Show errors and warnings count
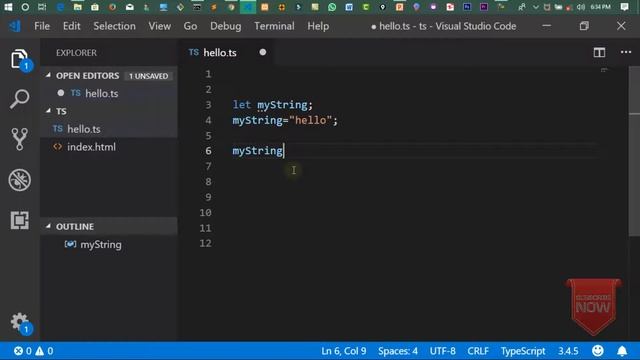The image size is (640, 360). [x=33, y=351]
